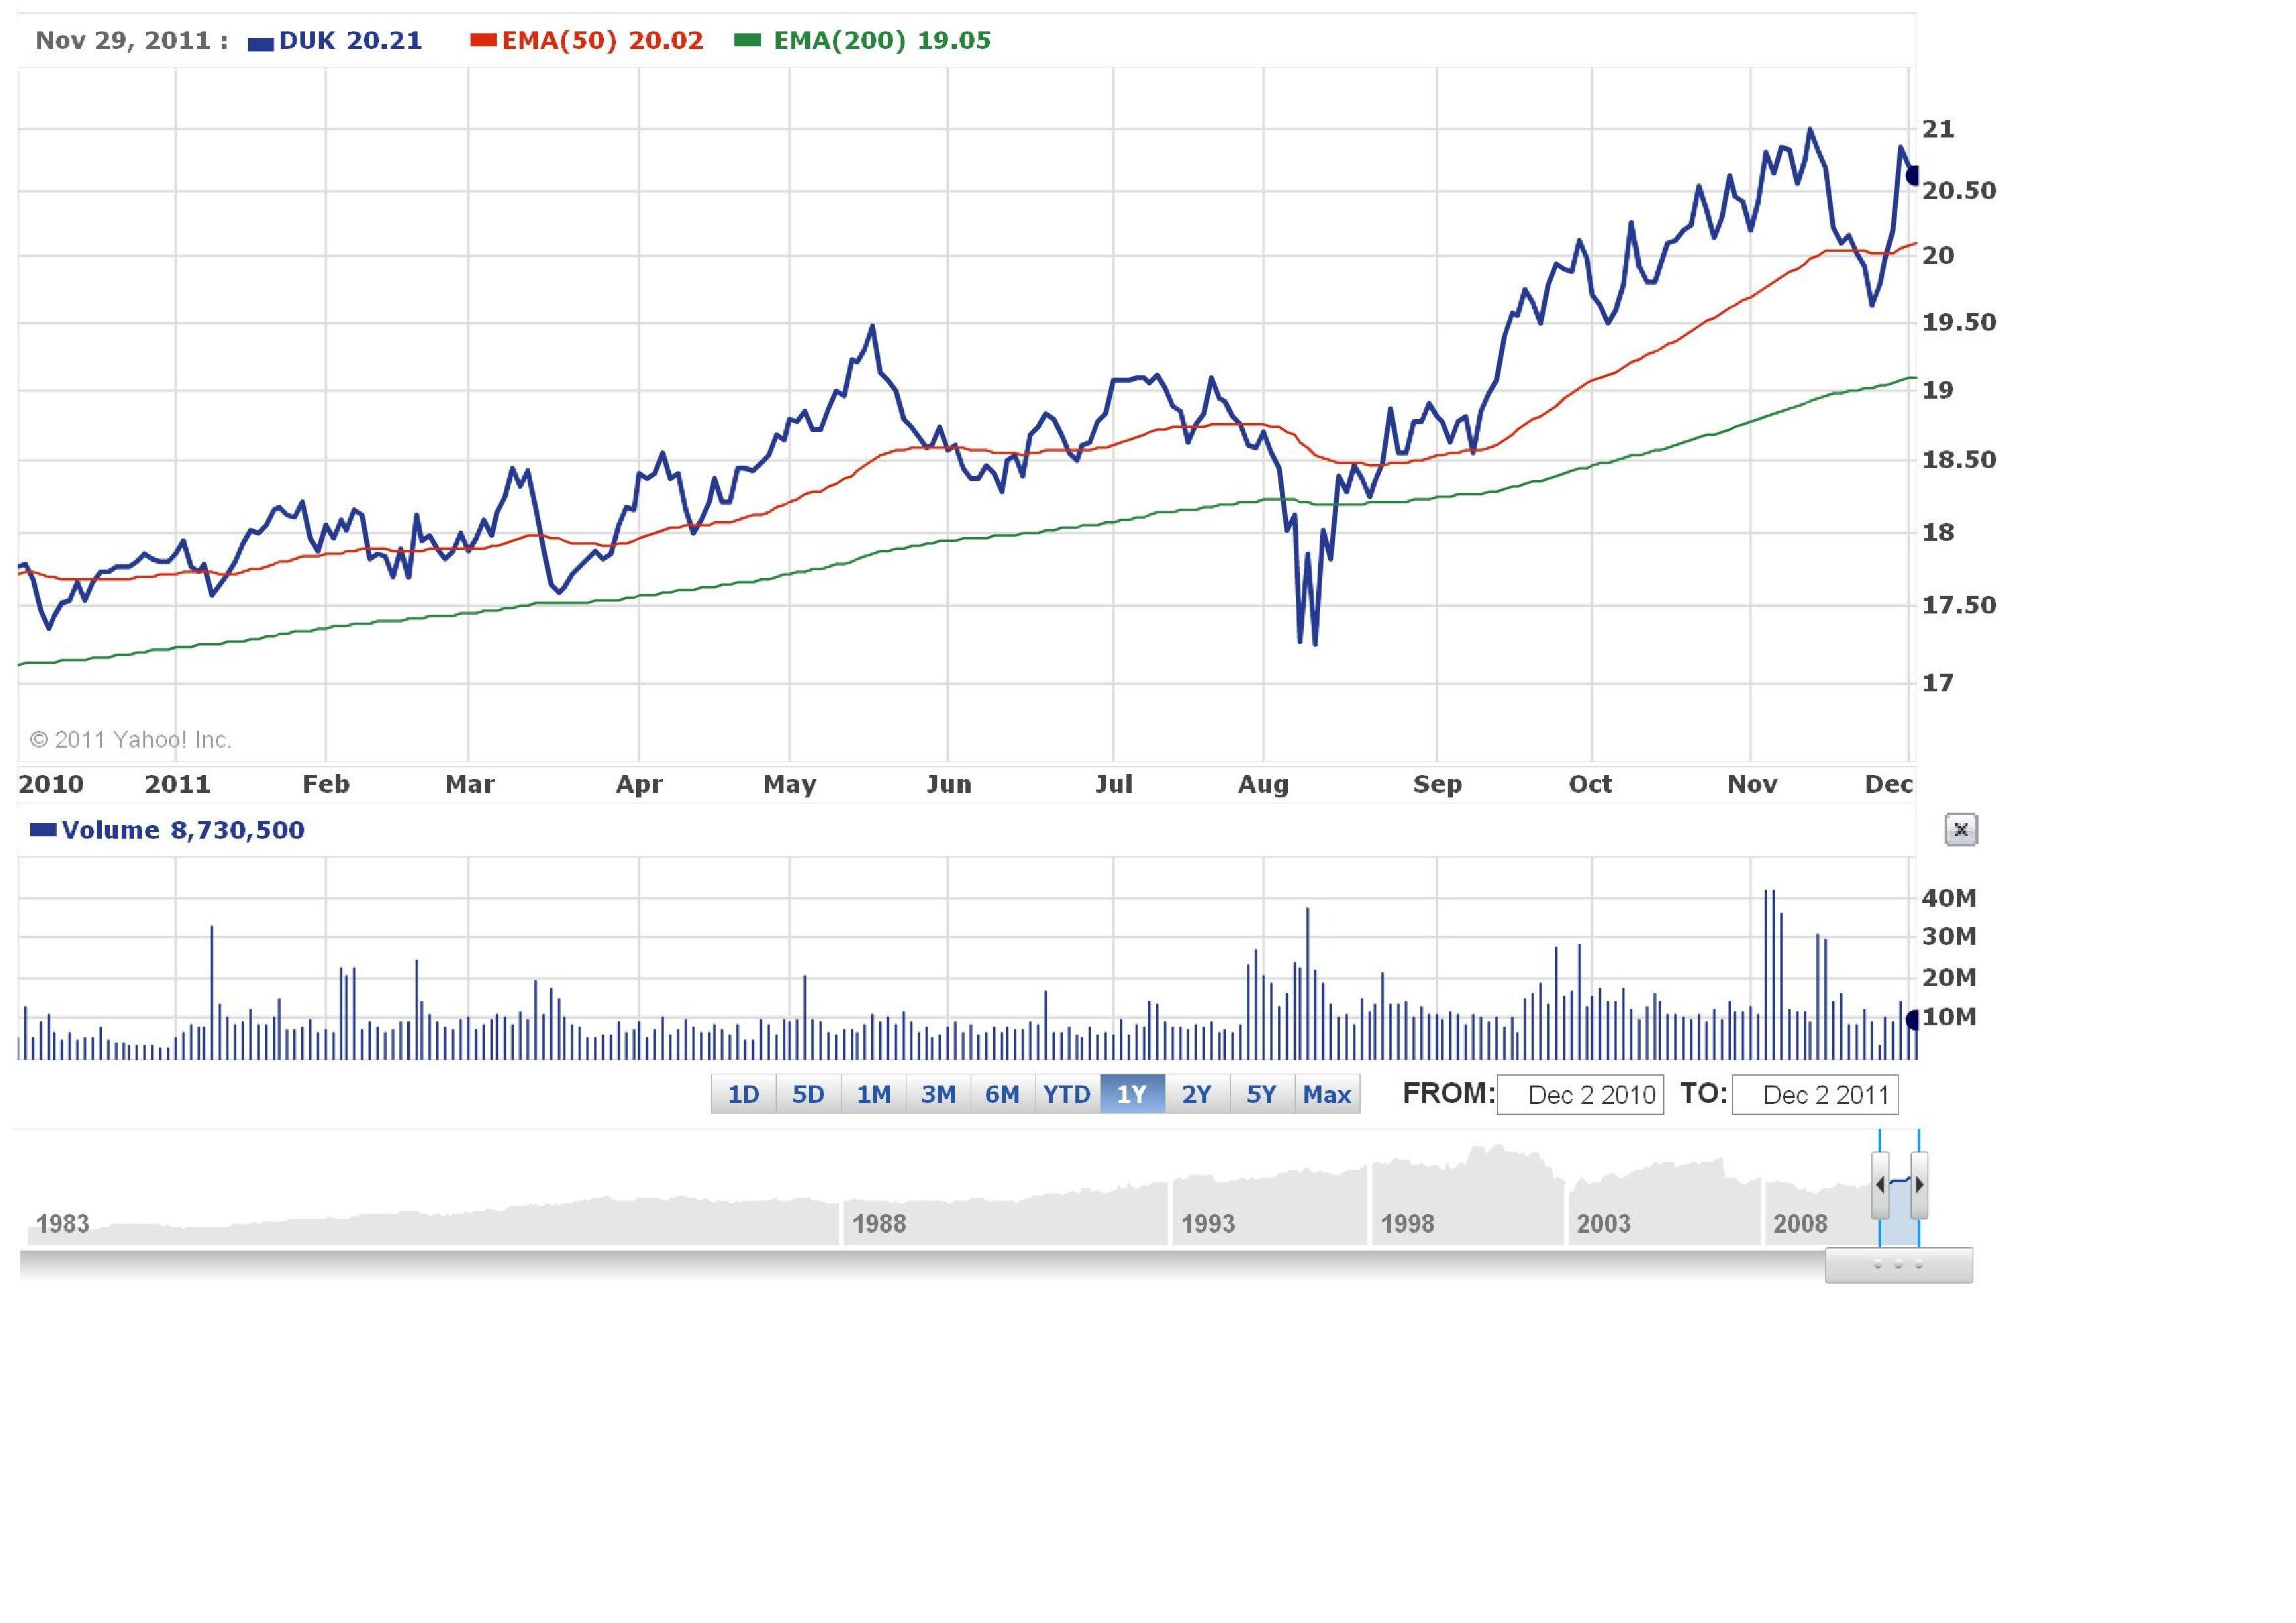The image size is (2296, 1623).
Task: Click the 19.50 price axis label
Action: click(1959, 322)
